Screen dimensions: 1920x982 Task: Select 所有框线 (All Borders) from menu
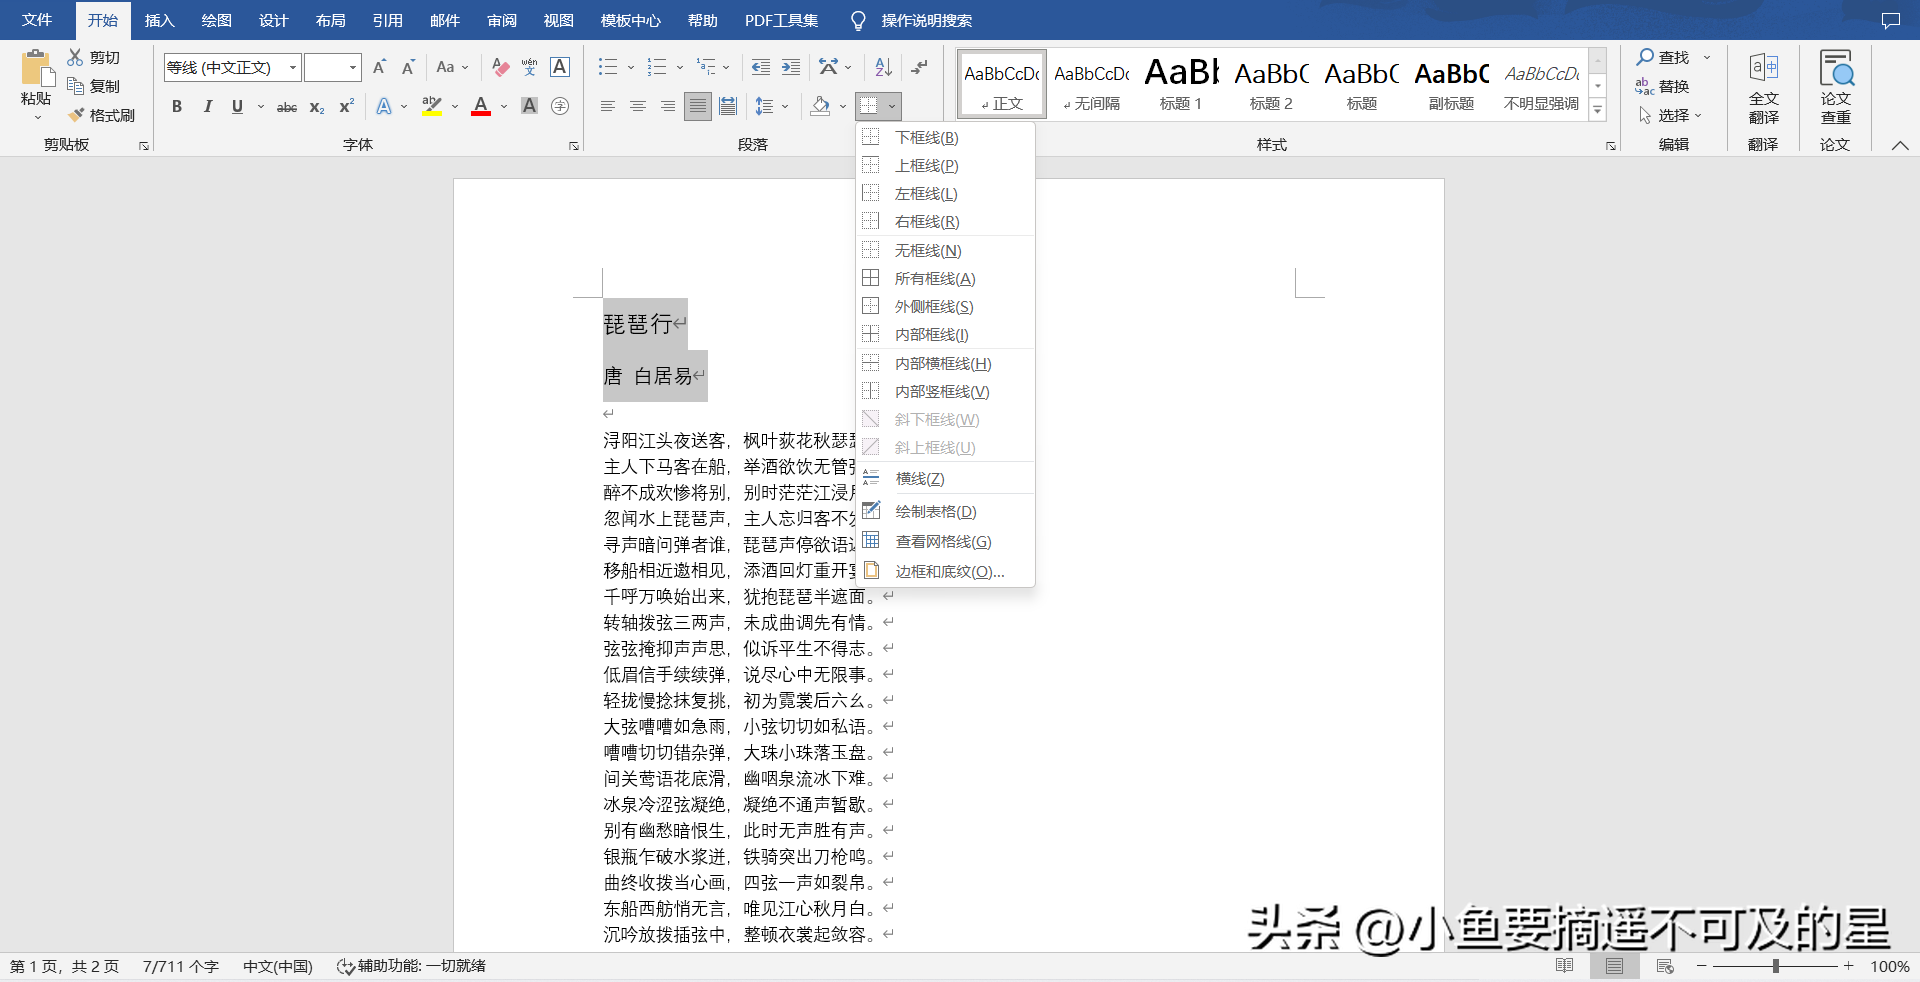pos(934,279)
